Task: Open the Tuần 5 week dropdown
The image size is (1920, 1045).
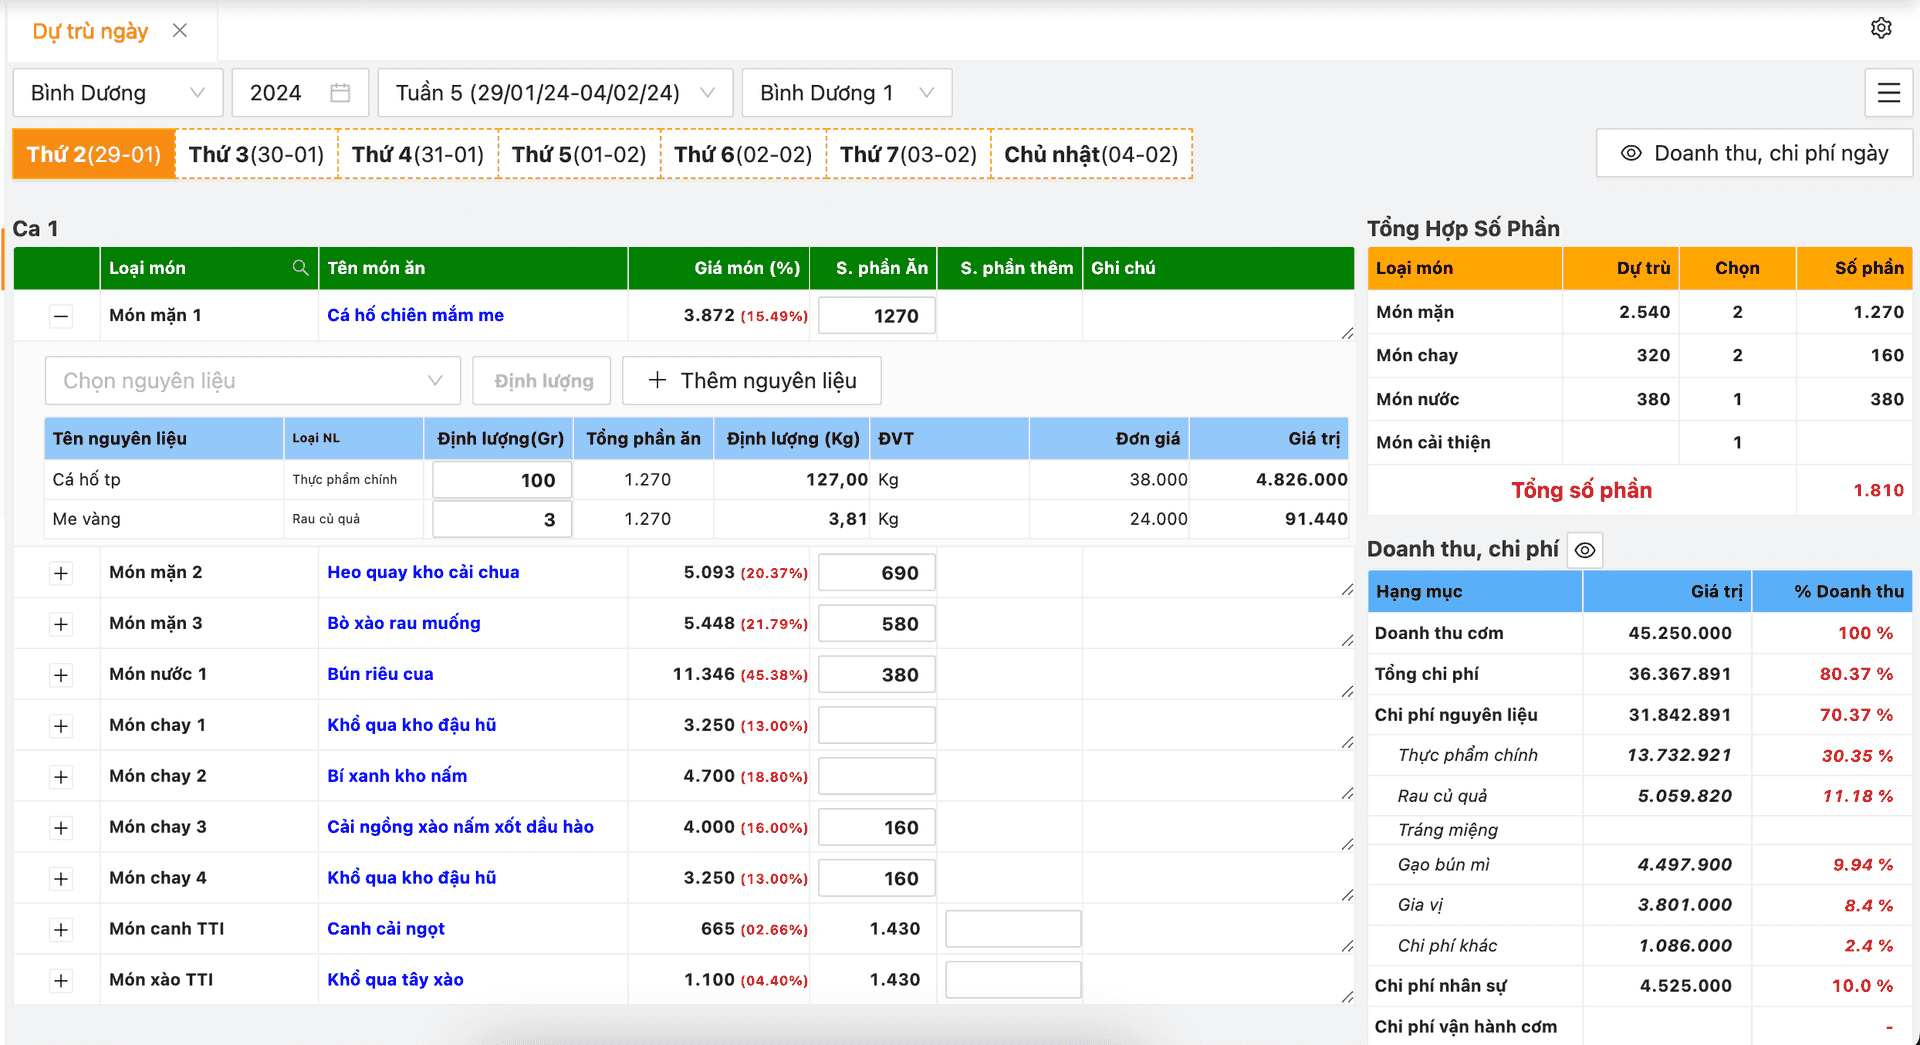Action: click(x=555, y=93)
